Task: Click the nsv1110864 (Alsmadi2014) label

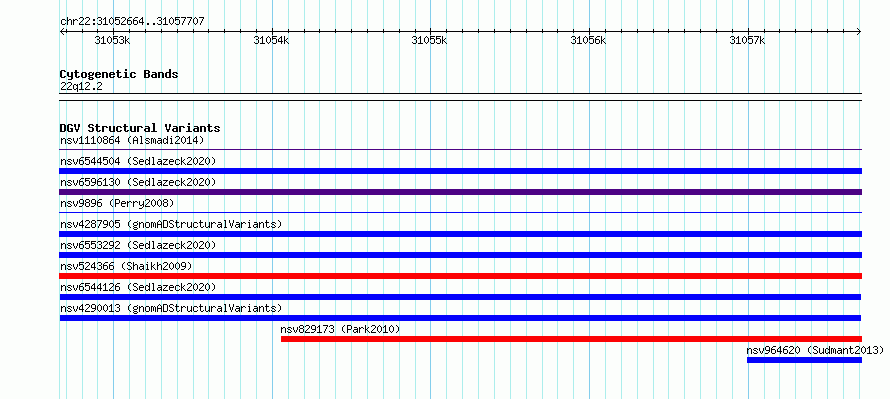Action: [132, 140]
